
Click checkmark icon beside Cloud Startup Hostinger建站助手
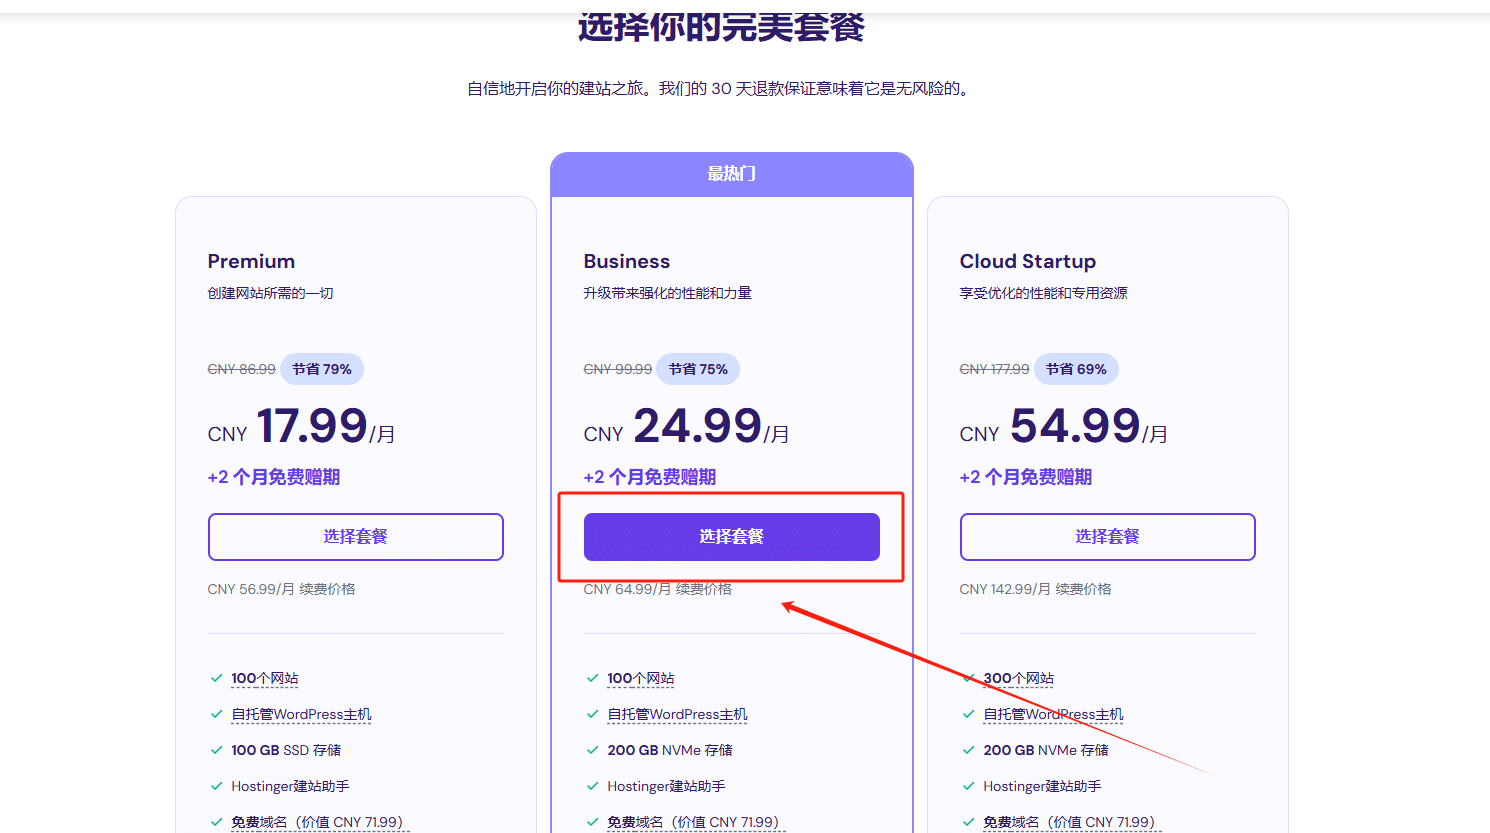coord(968,786)
